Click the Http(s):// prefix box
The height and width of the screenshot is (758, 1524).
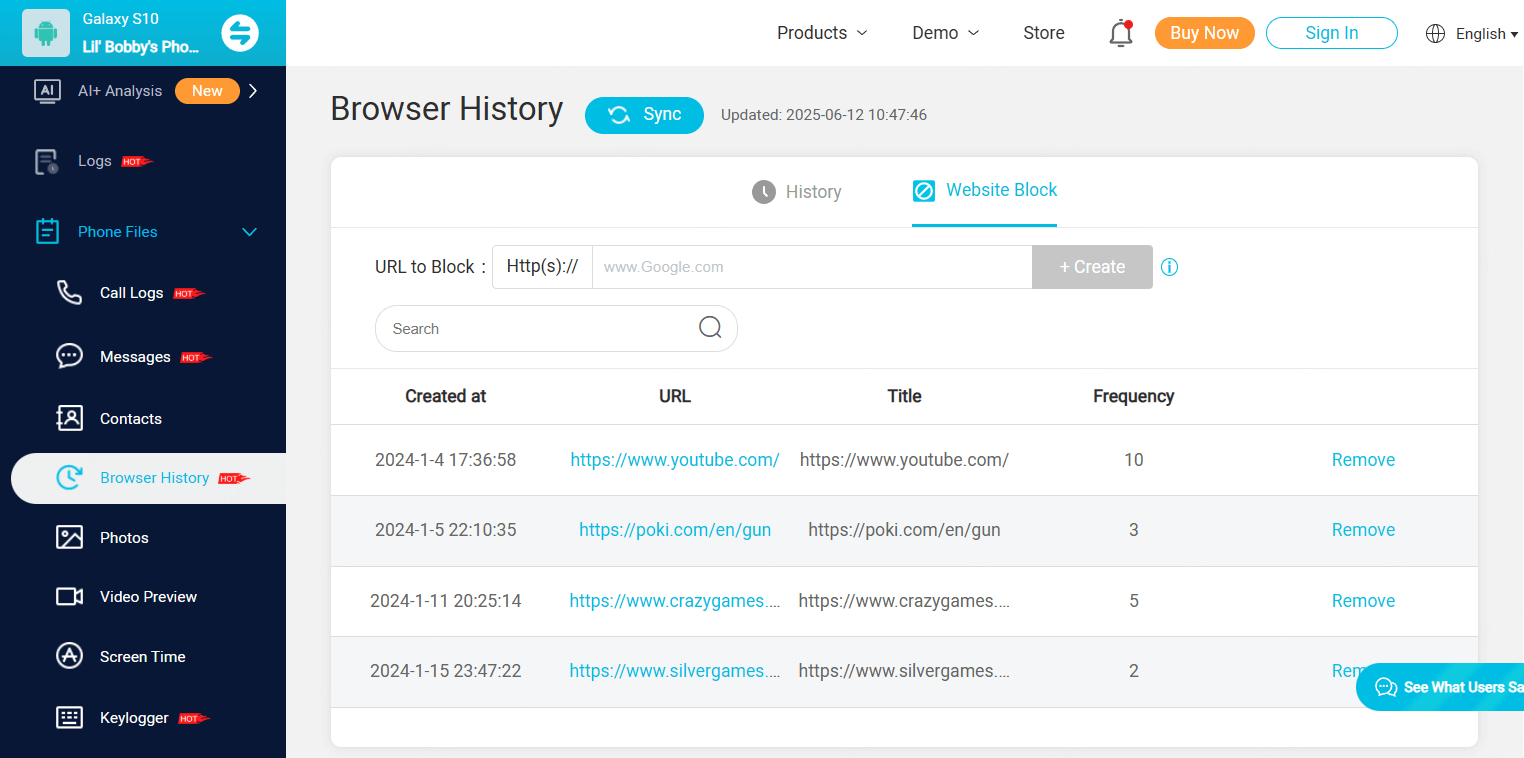pos(542,267)
